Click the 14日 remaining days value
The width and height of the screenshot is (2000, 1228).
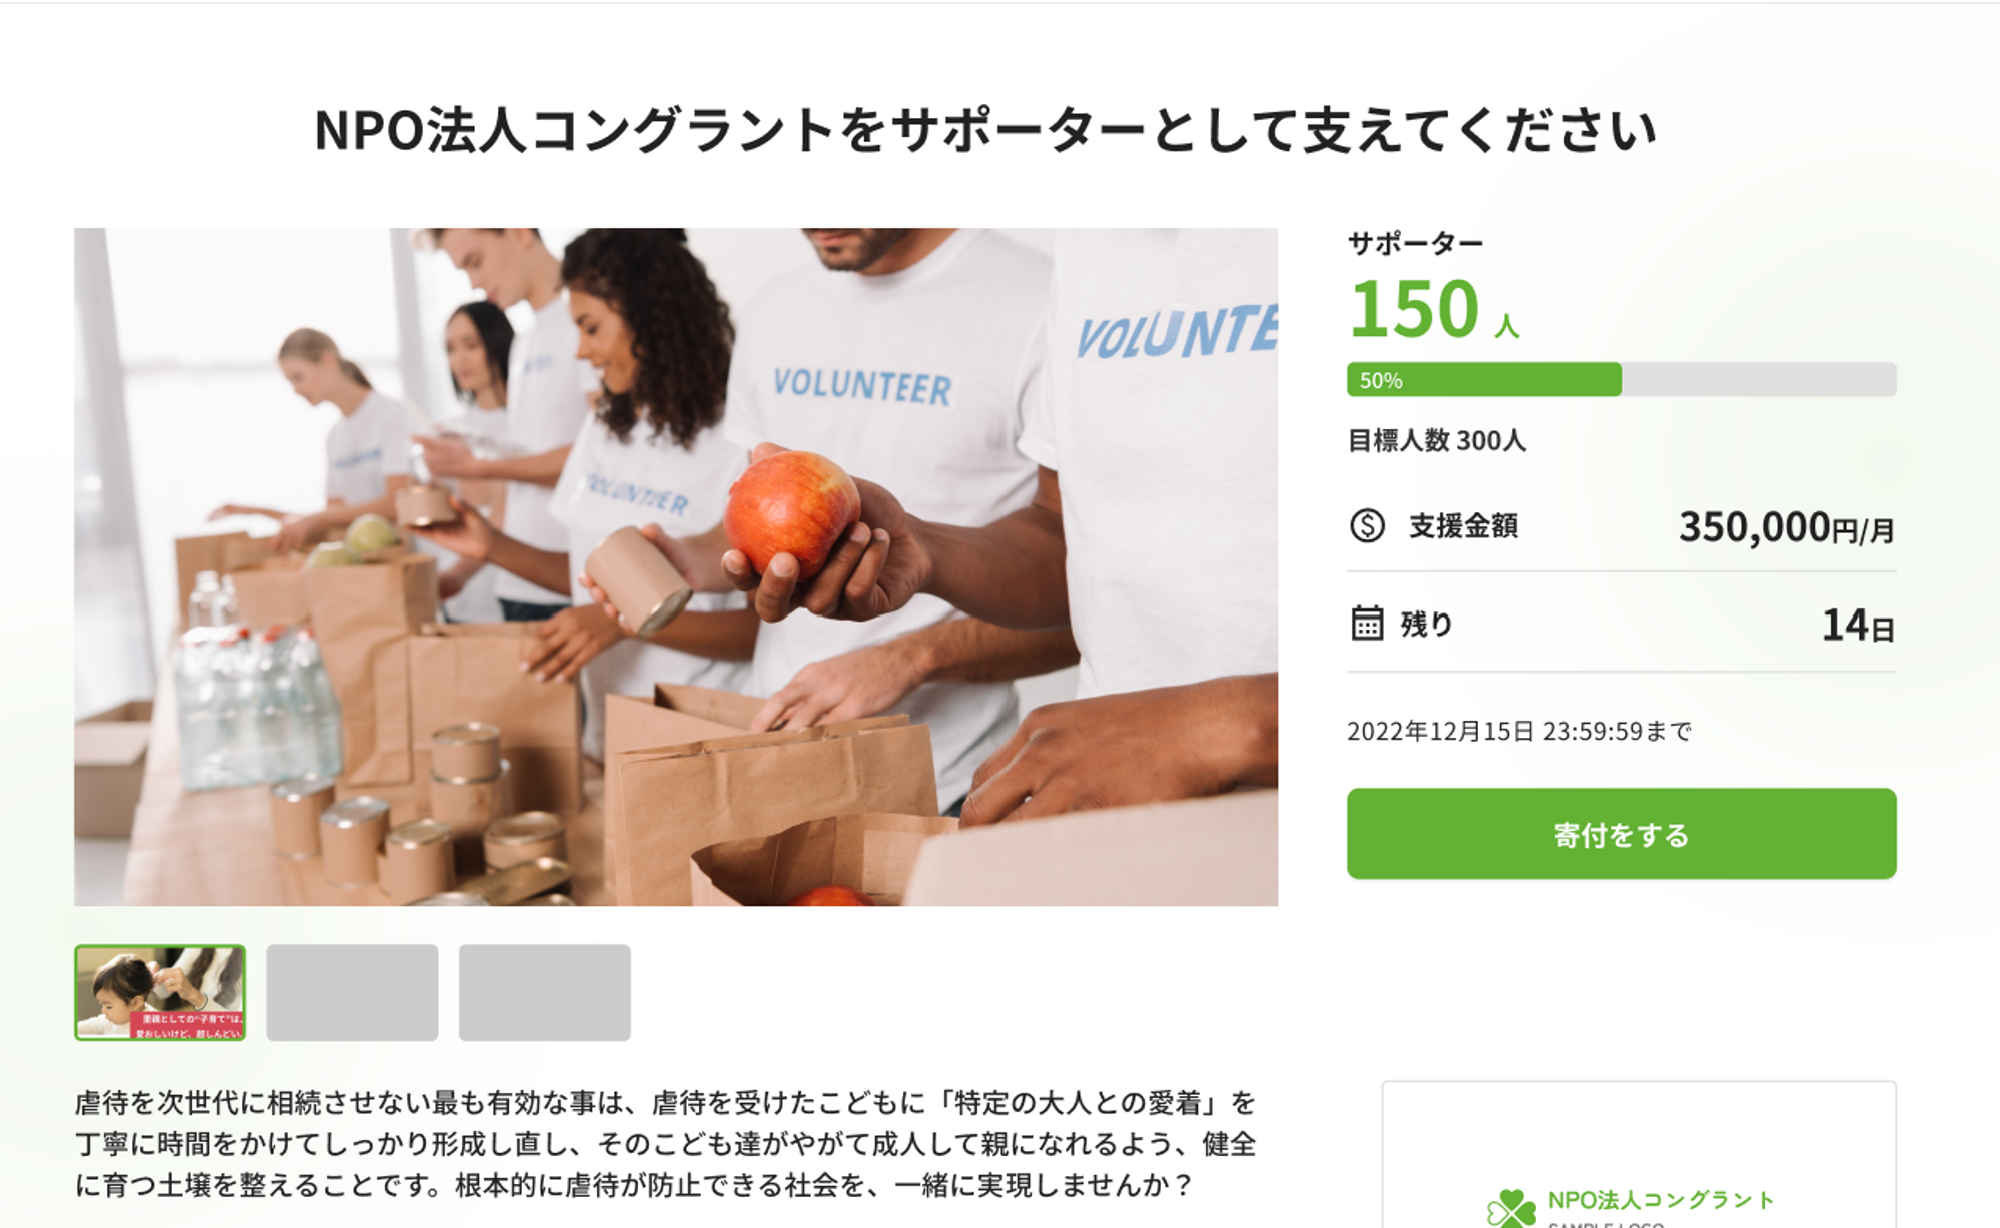pyautogui.click(x=1858, y=625)
